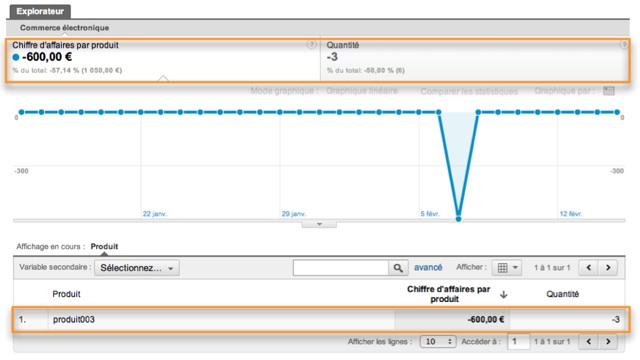Click the Graphique par calendar icon

pos(609,91)
